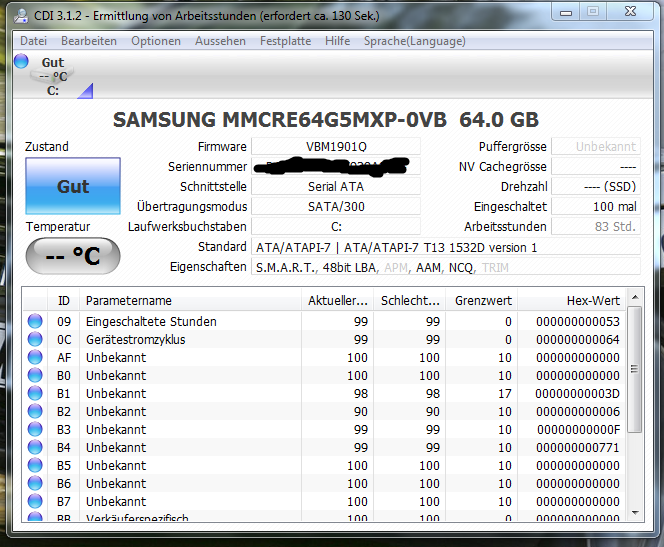
Task: Click hex value 000000000771
Action: [x=578, y=448]
